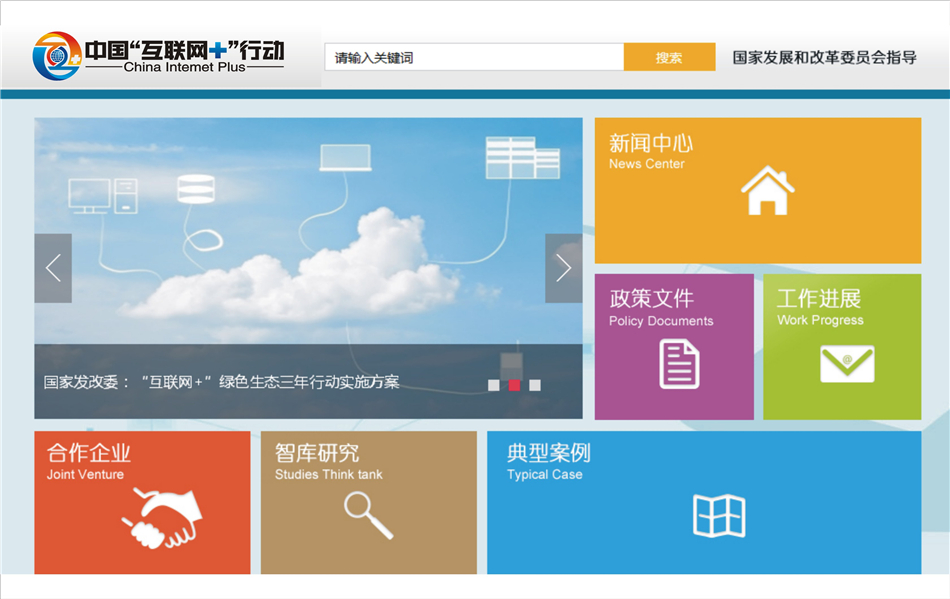Screen dimensions: 950x599
Task: Click the Think tank magnifier icon
Action: click(x=368, y=515)
